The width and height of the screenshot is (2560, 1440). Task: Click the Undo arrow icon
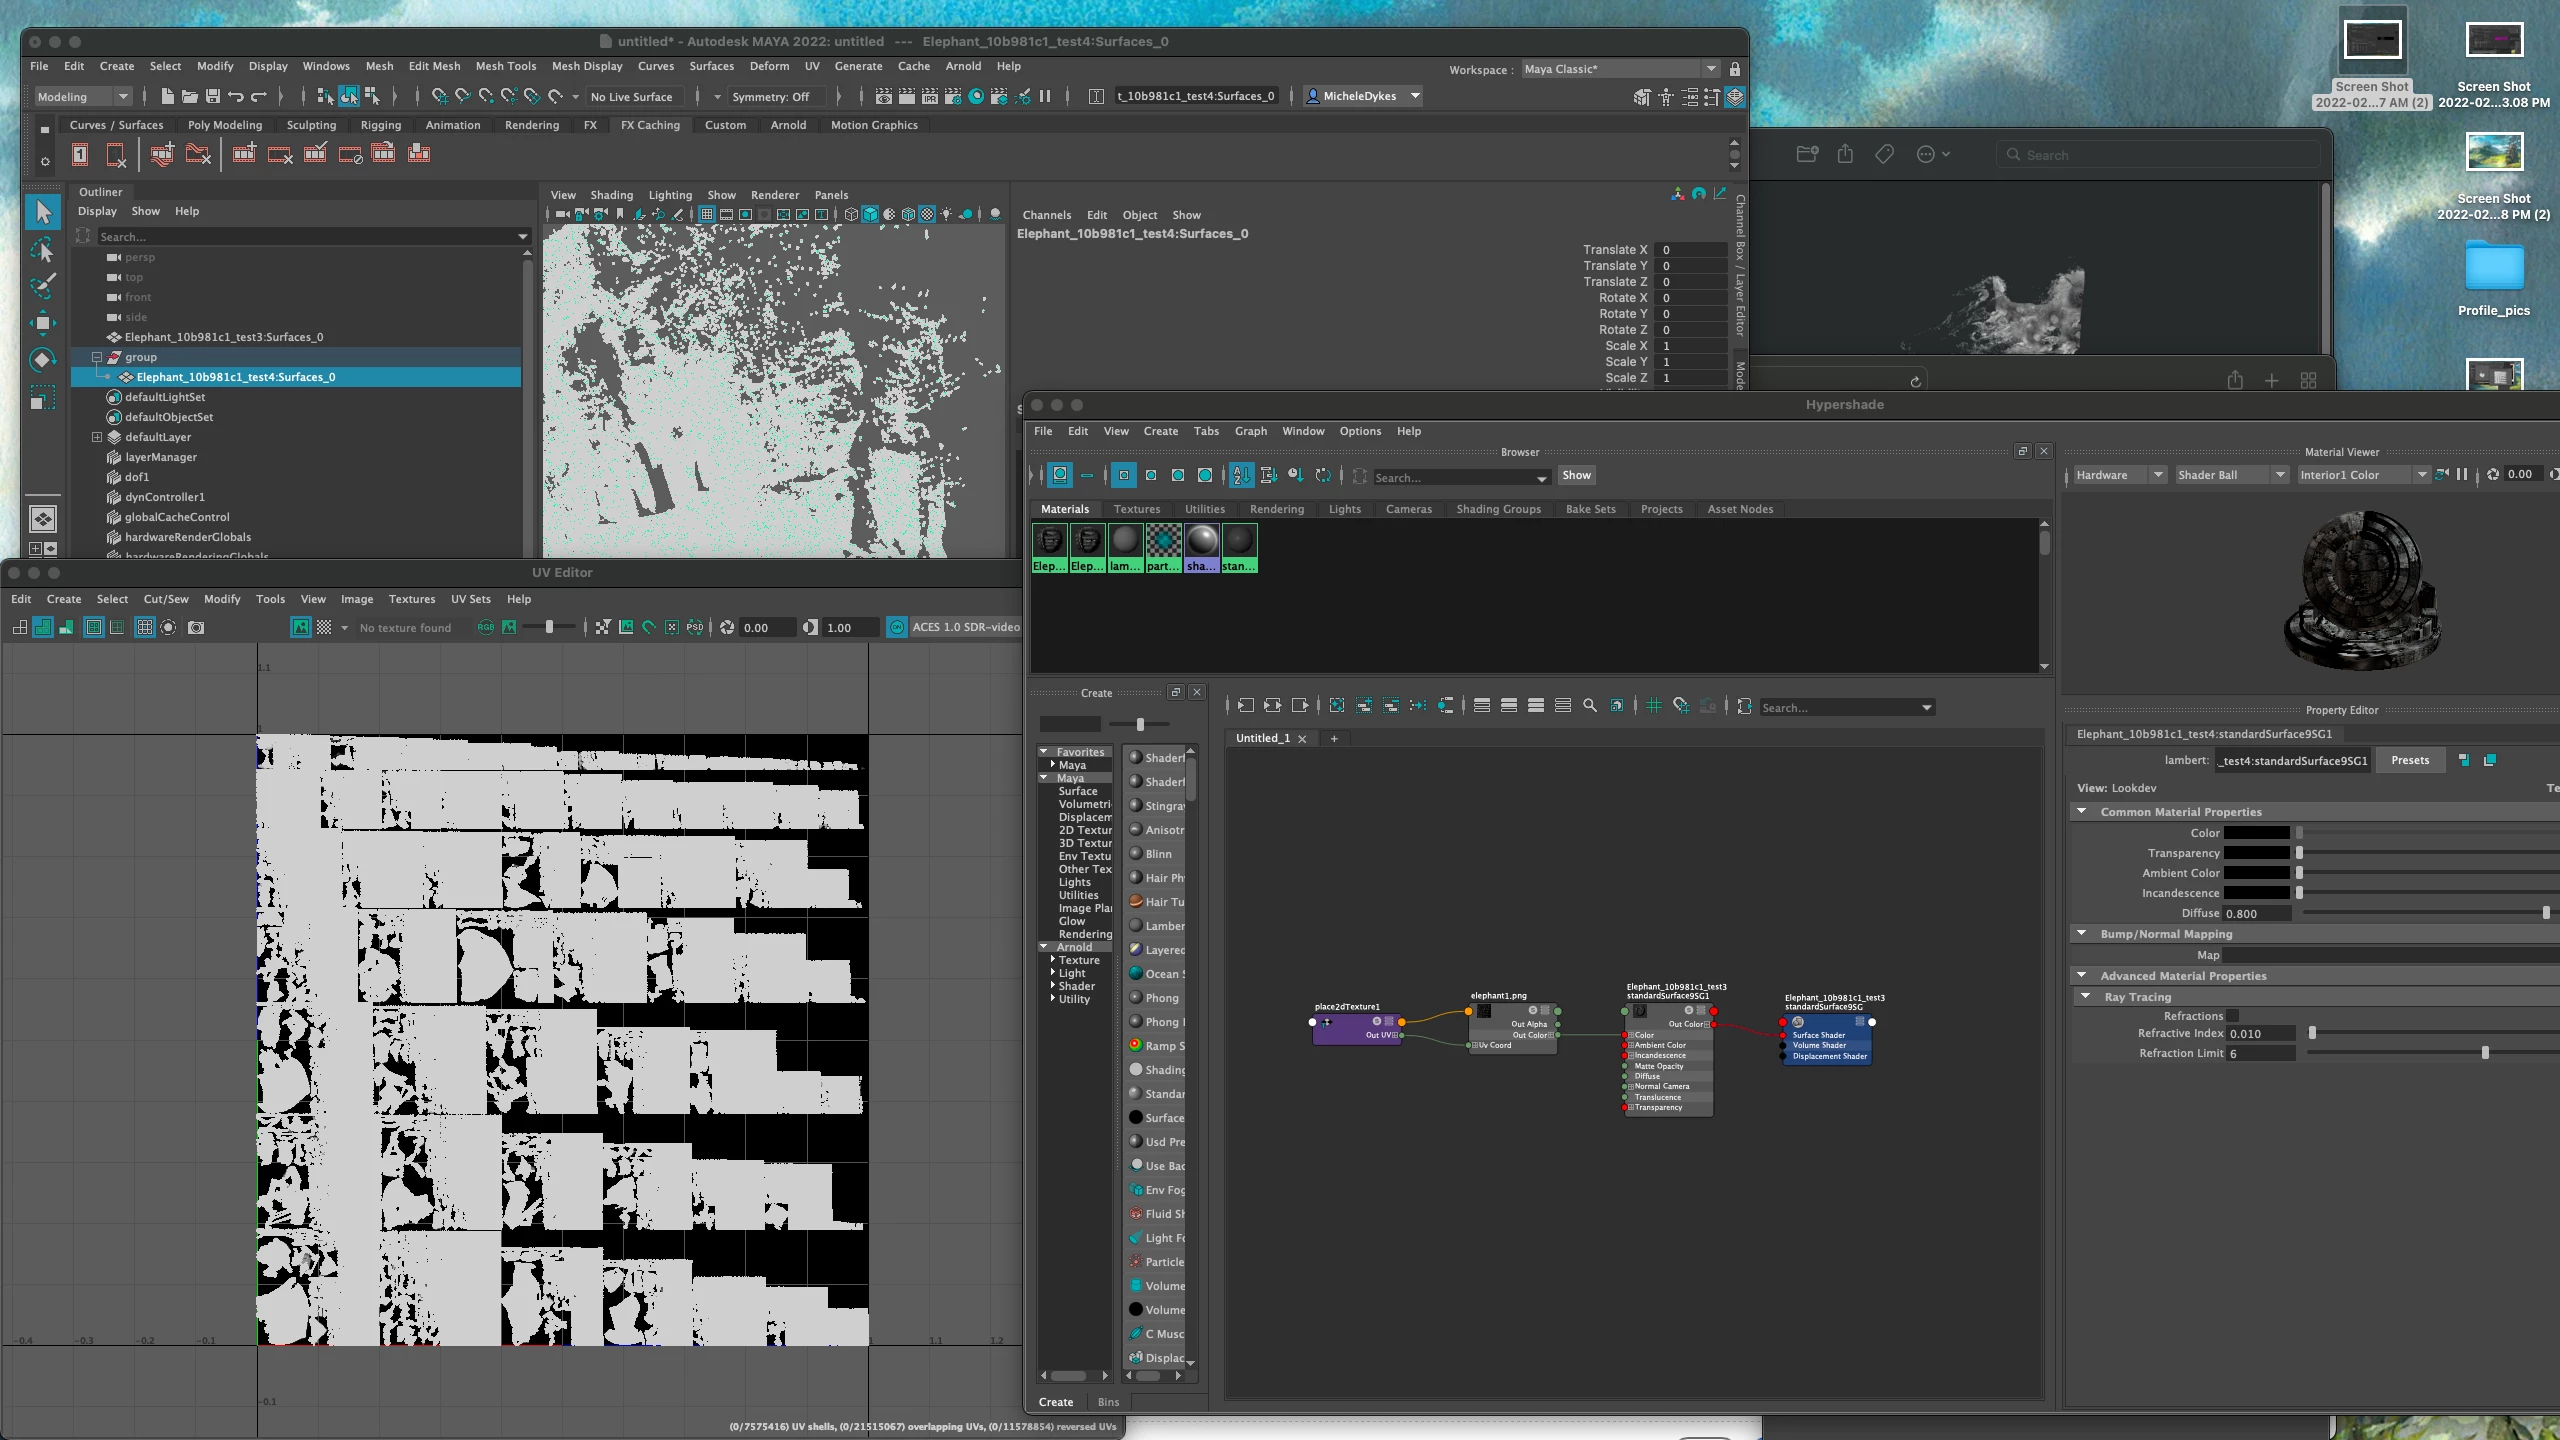[236, 96]
